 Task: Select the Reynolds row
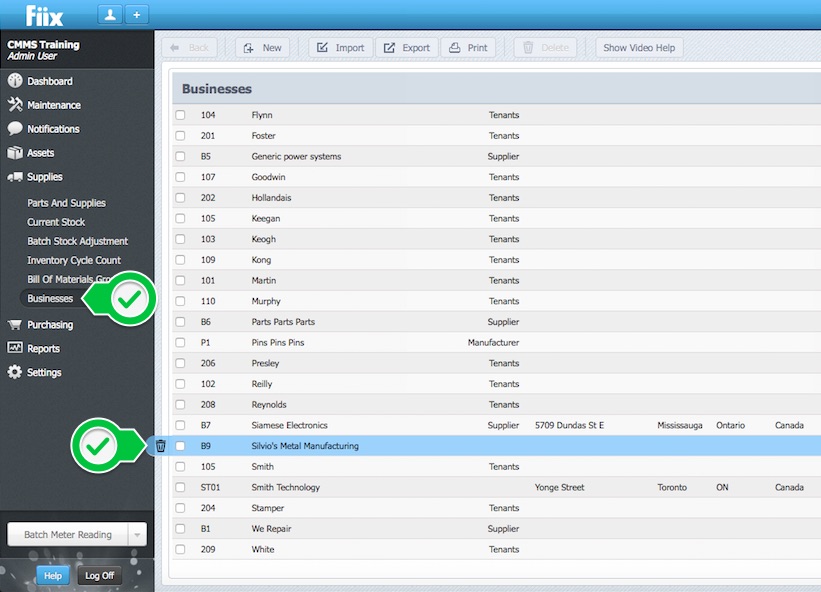[x=496, y=405]
